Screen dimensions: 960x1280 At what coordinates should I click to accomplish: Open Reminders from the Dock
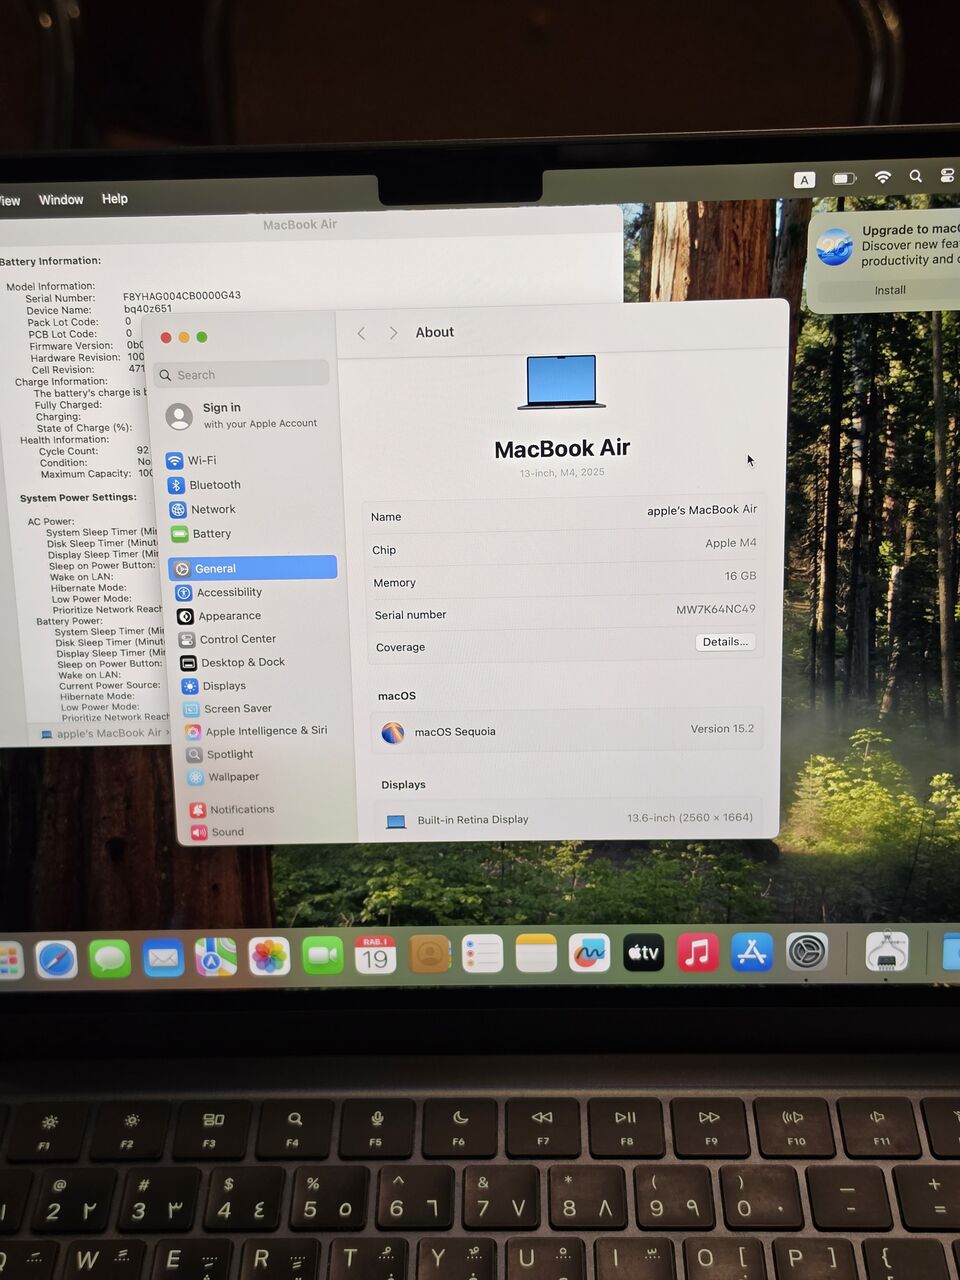(x=482, y=955)
